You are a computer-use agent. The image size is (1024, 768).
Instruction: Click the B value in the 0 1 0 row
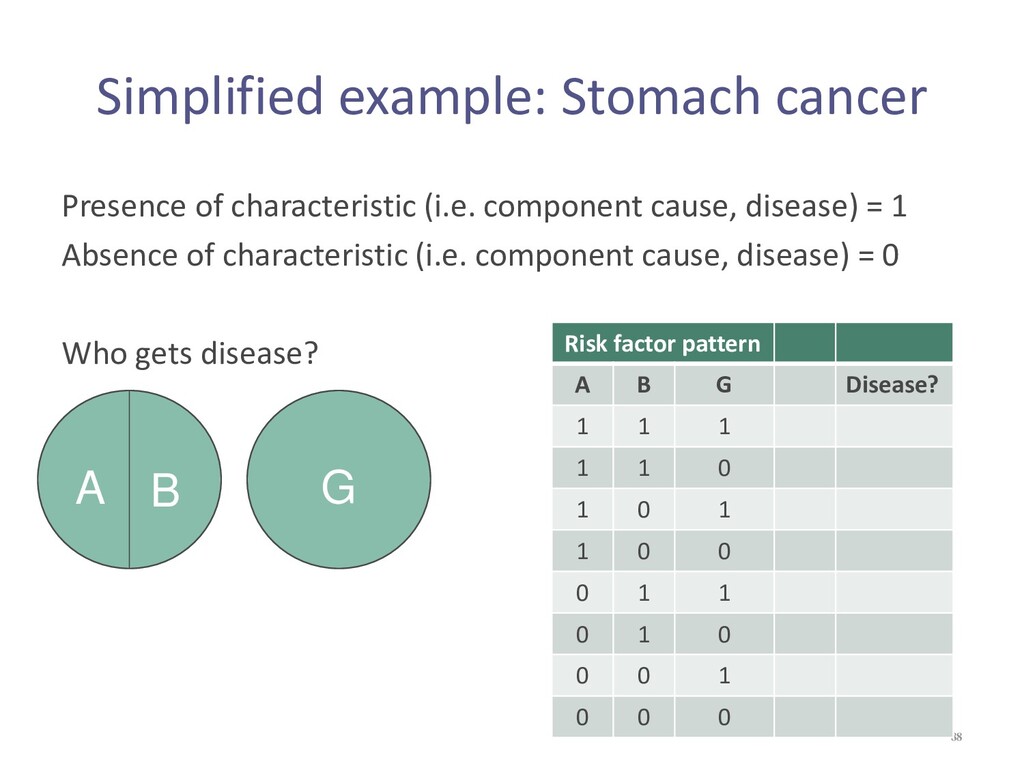[x=643, y=634]
